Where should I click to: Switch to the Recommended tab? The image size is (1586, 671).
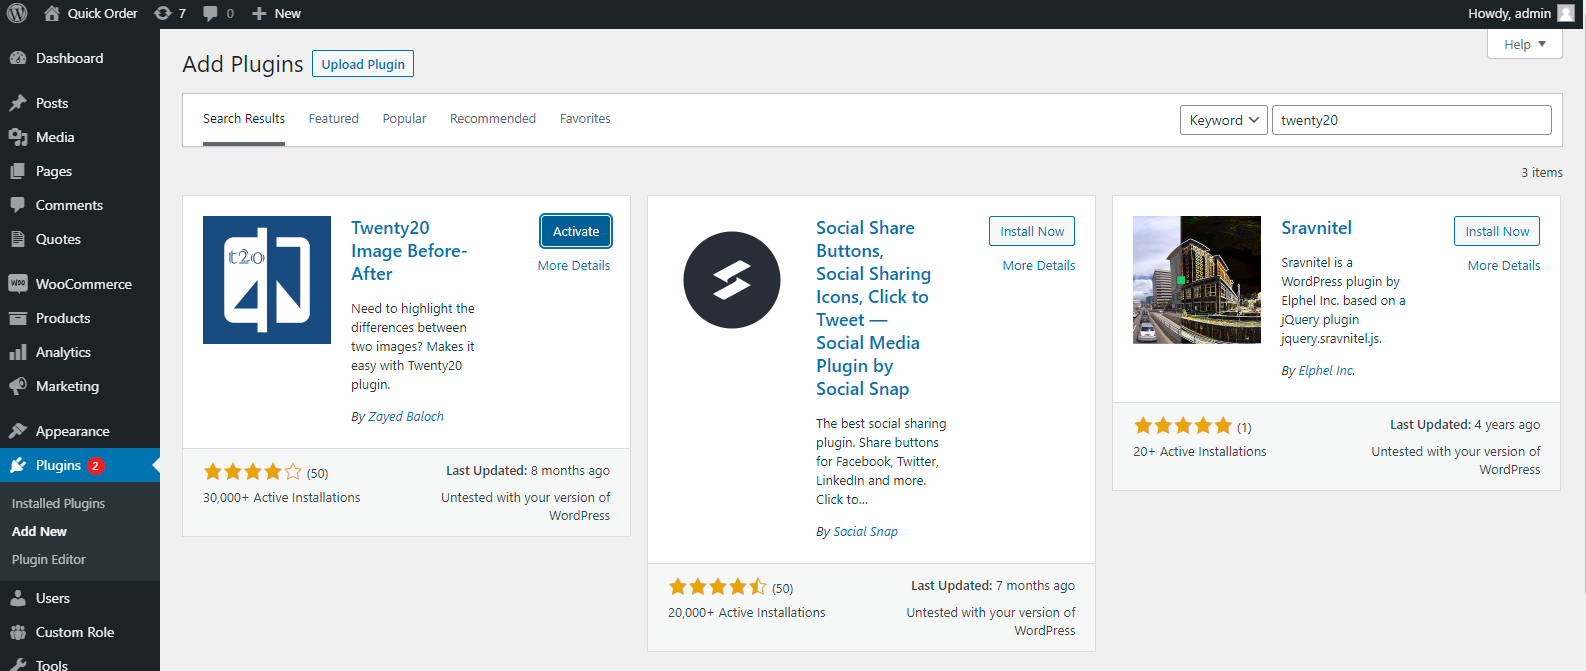tap(493, 119)
